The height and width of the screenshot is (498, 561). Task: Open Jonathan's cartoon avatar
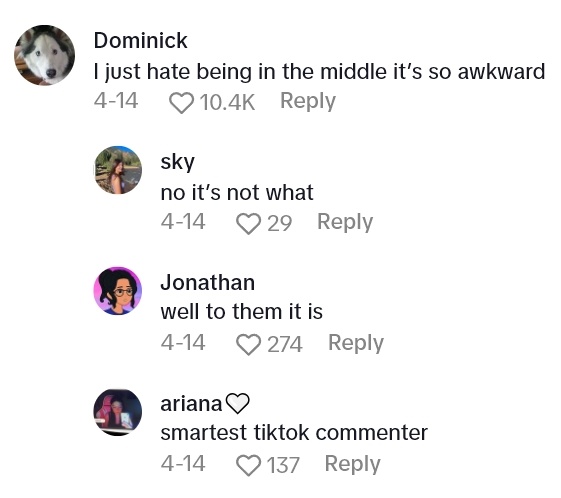coord(118,291)
